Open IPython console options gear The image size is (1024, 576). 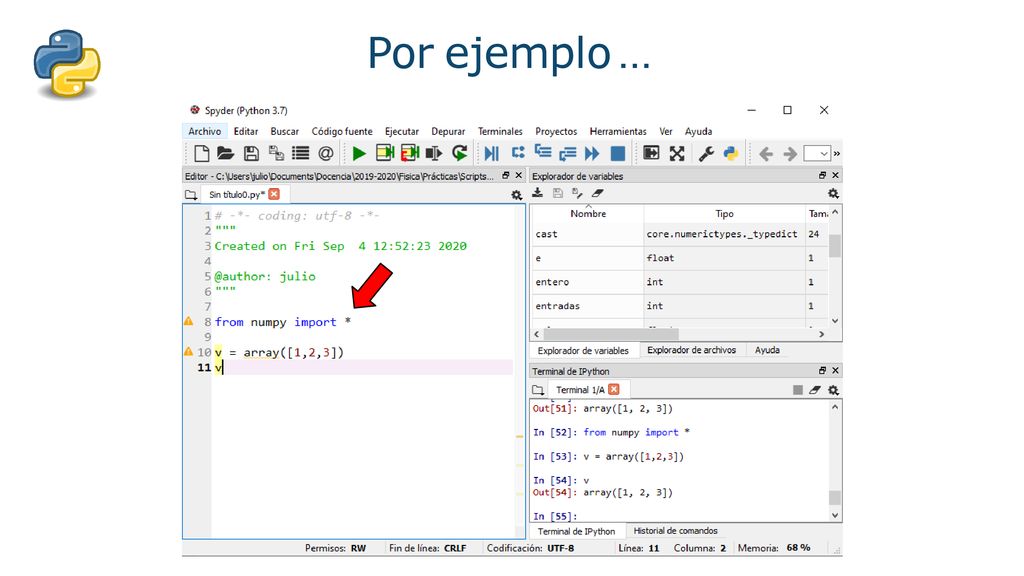point(833,390)
